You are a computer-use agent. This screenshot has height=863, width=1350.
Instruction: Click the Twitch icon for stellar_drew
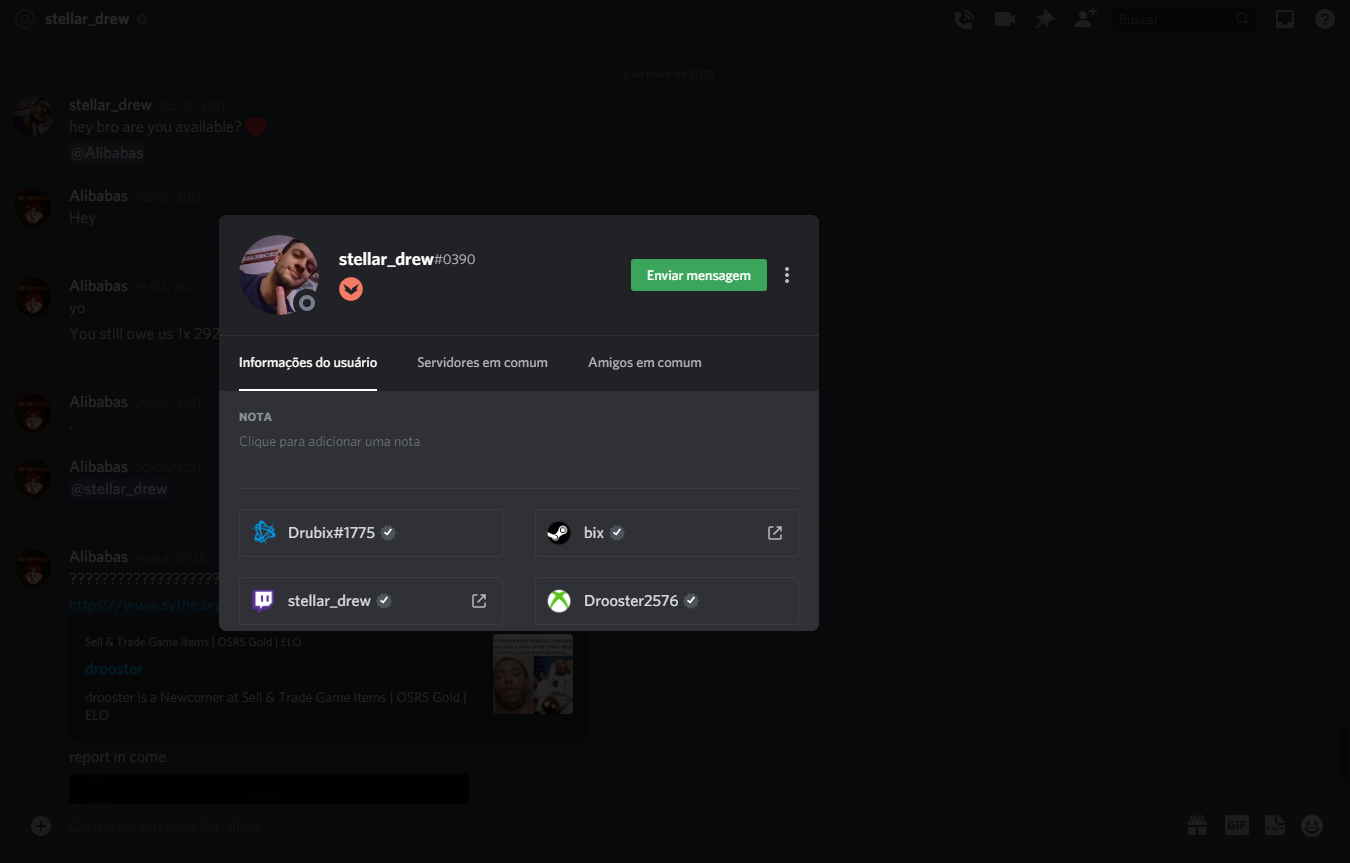pyautogui.click(x=263, y=601)
